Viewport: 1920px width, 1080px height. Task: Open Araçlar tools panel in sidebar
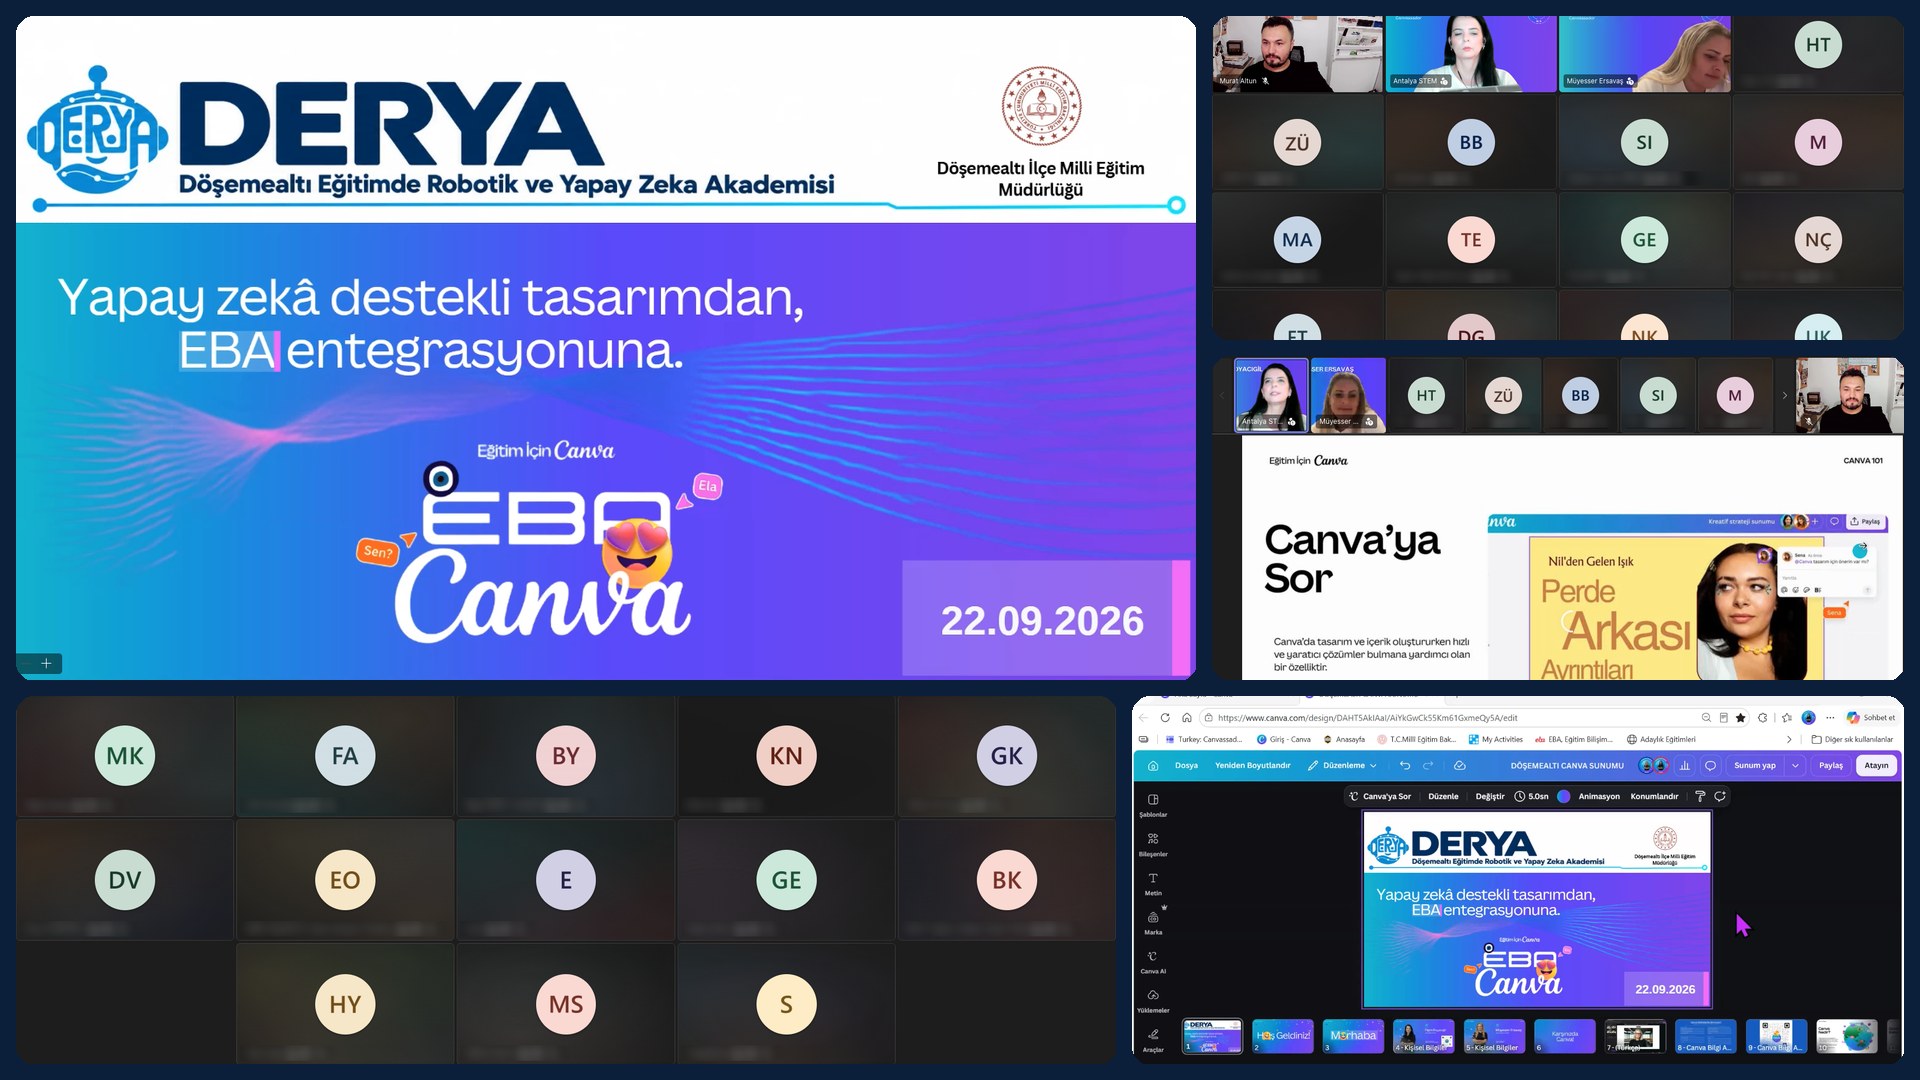click(x=1153, y=1040)
